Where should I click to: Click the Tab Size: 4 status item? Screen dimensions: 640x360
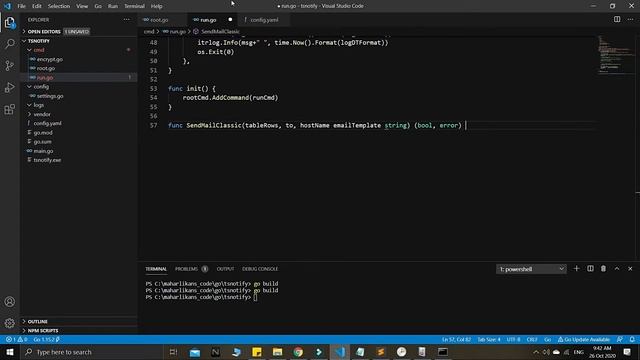489,339
